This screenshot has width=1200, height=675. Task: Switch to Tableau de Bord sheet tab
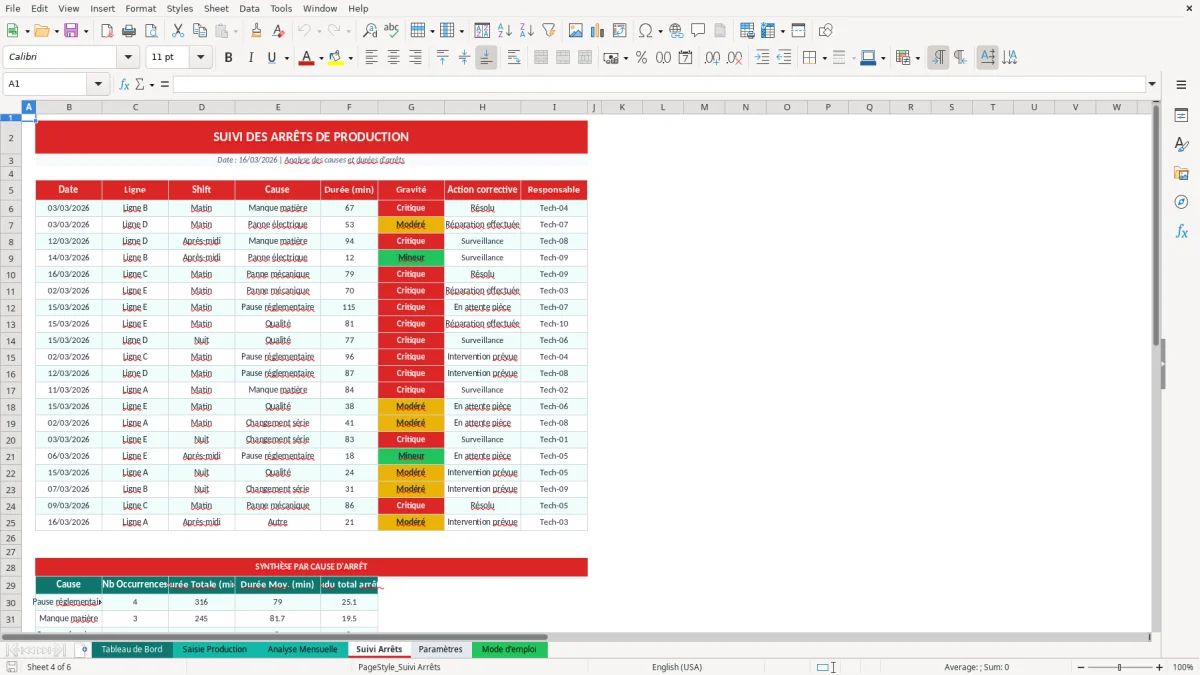(132, 649)
